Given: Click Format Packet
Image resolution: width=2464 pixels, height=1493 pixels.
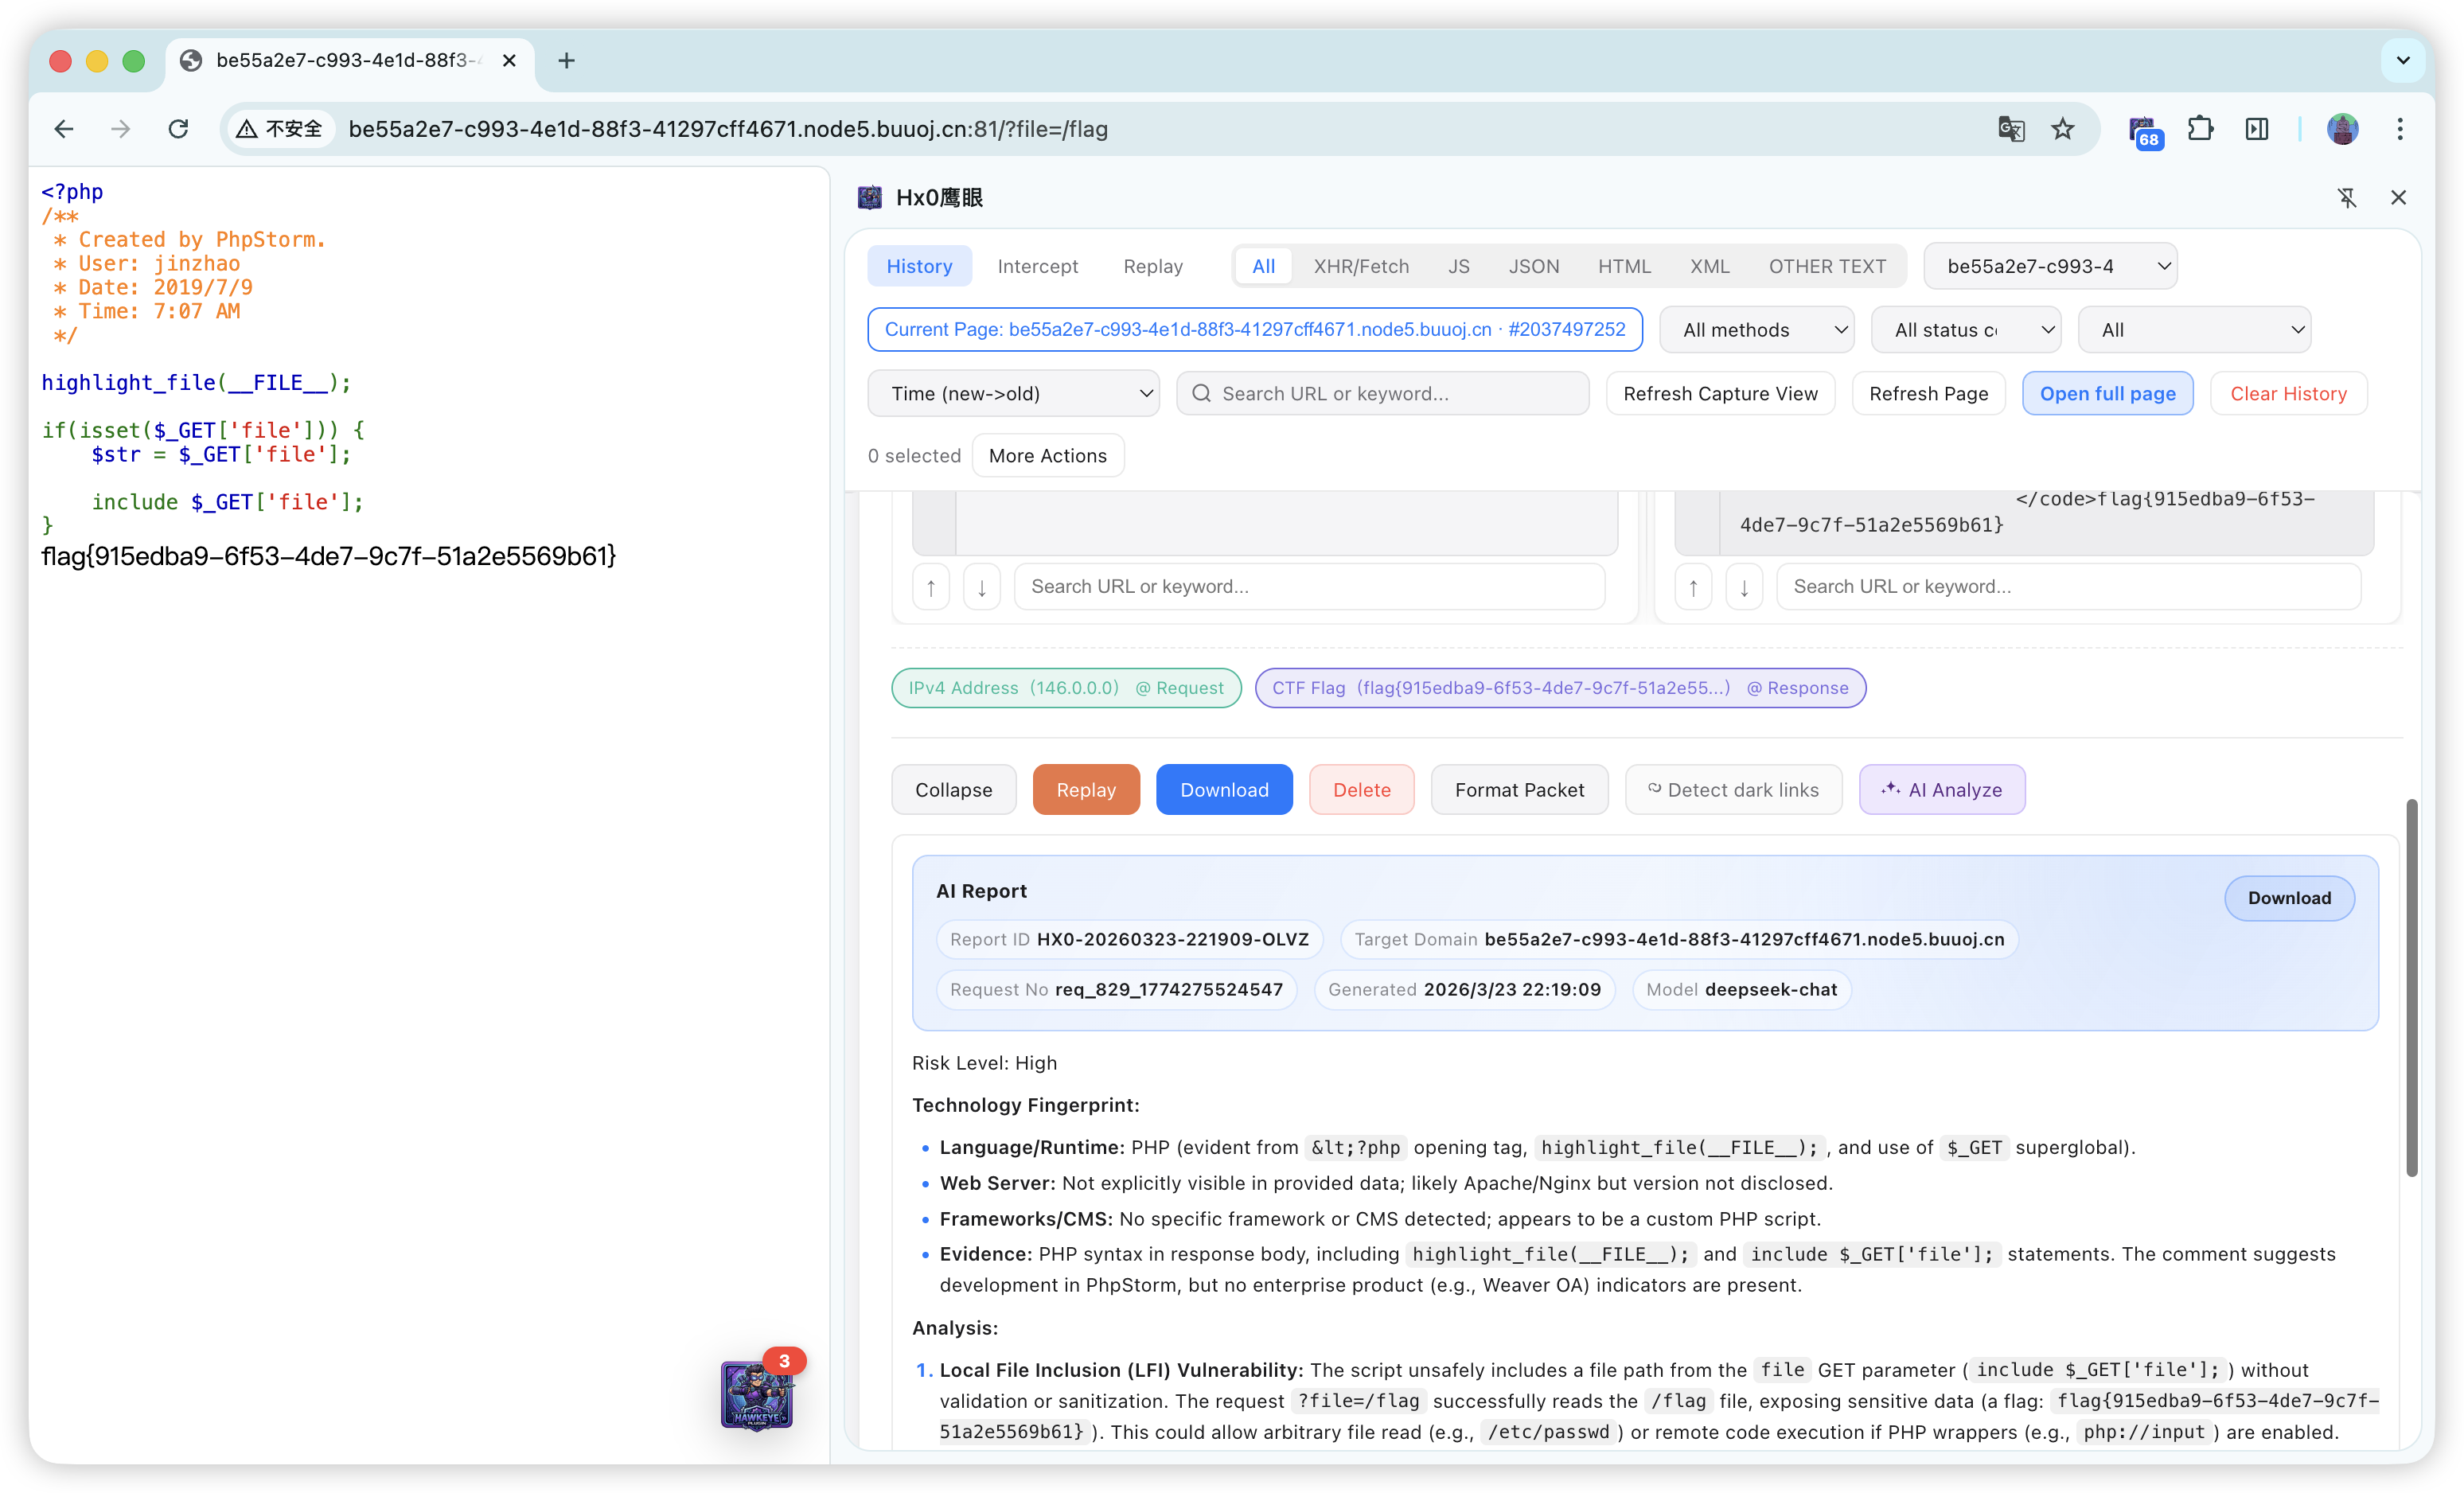Looking at the screenshot, I should pos(1519,790).
